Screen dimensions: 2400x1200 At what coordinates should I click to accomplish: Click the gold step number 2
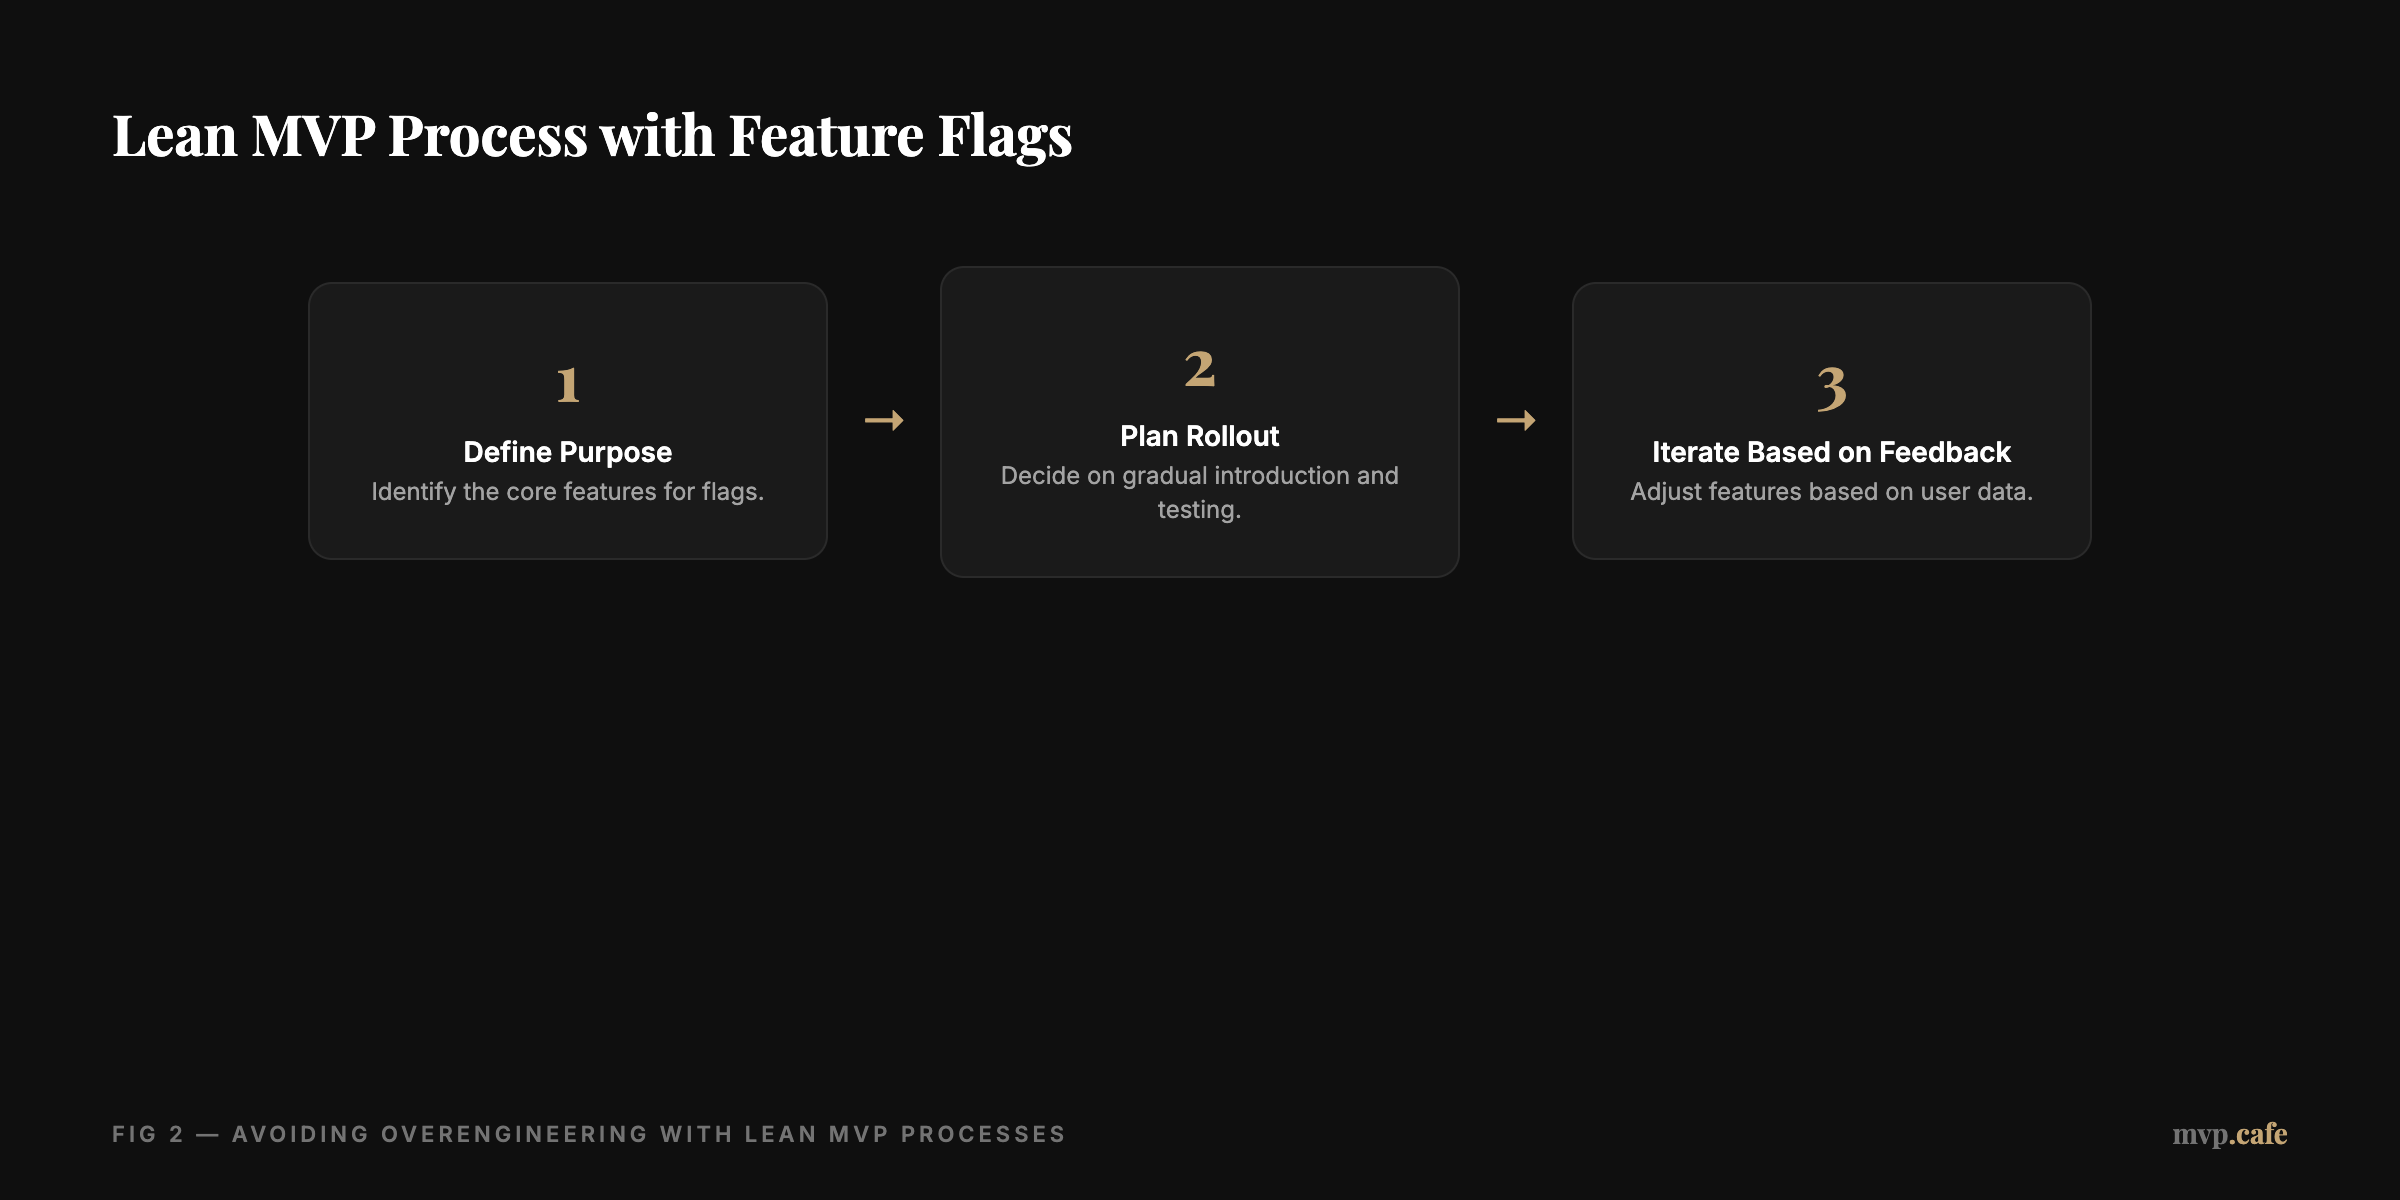pos(1200,369)
